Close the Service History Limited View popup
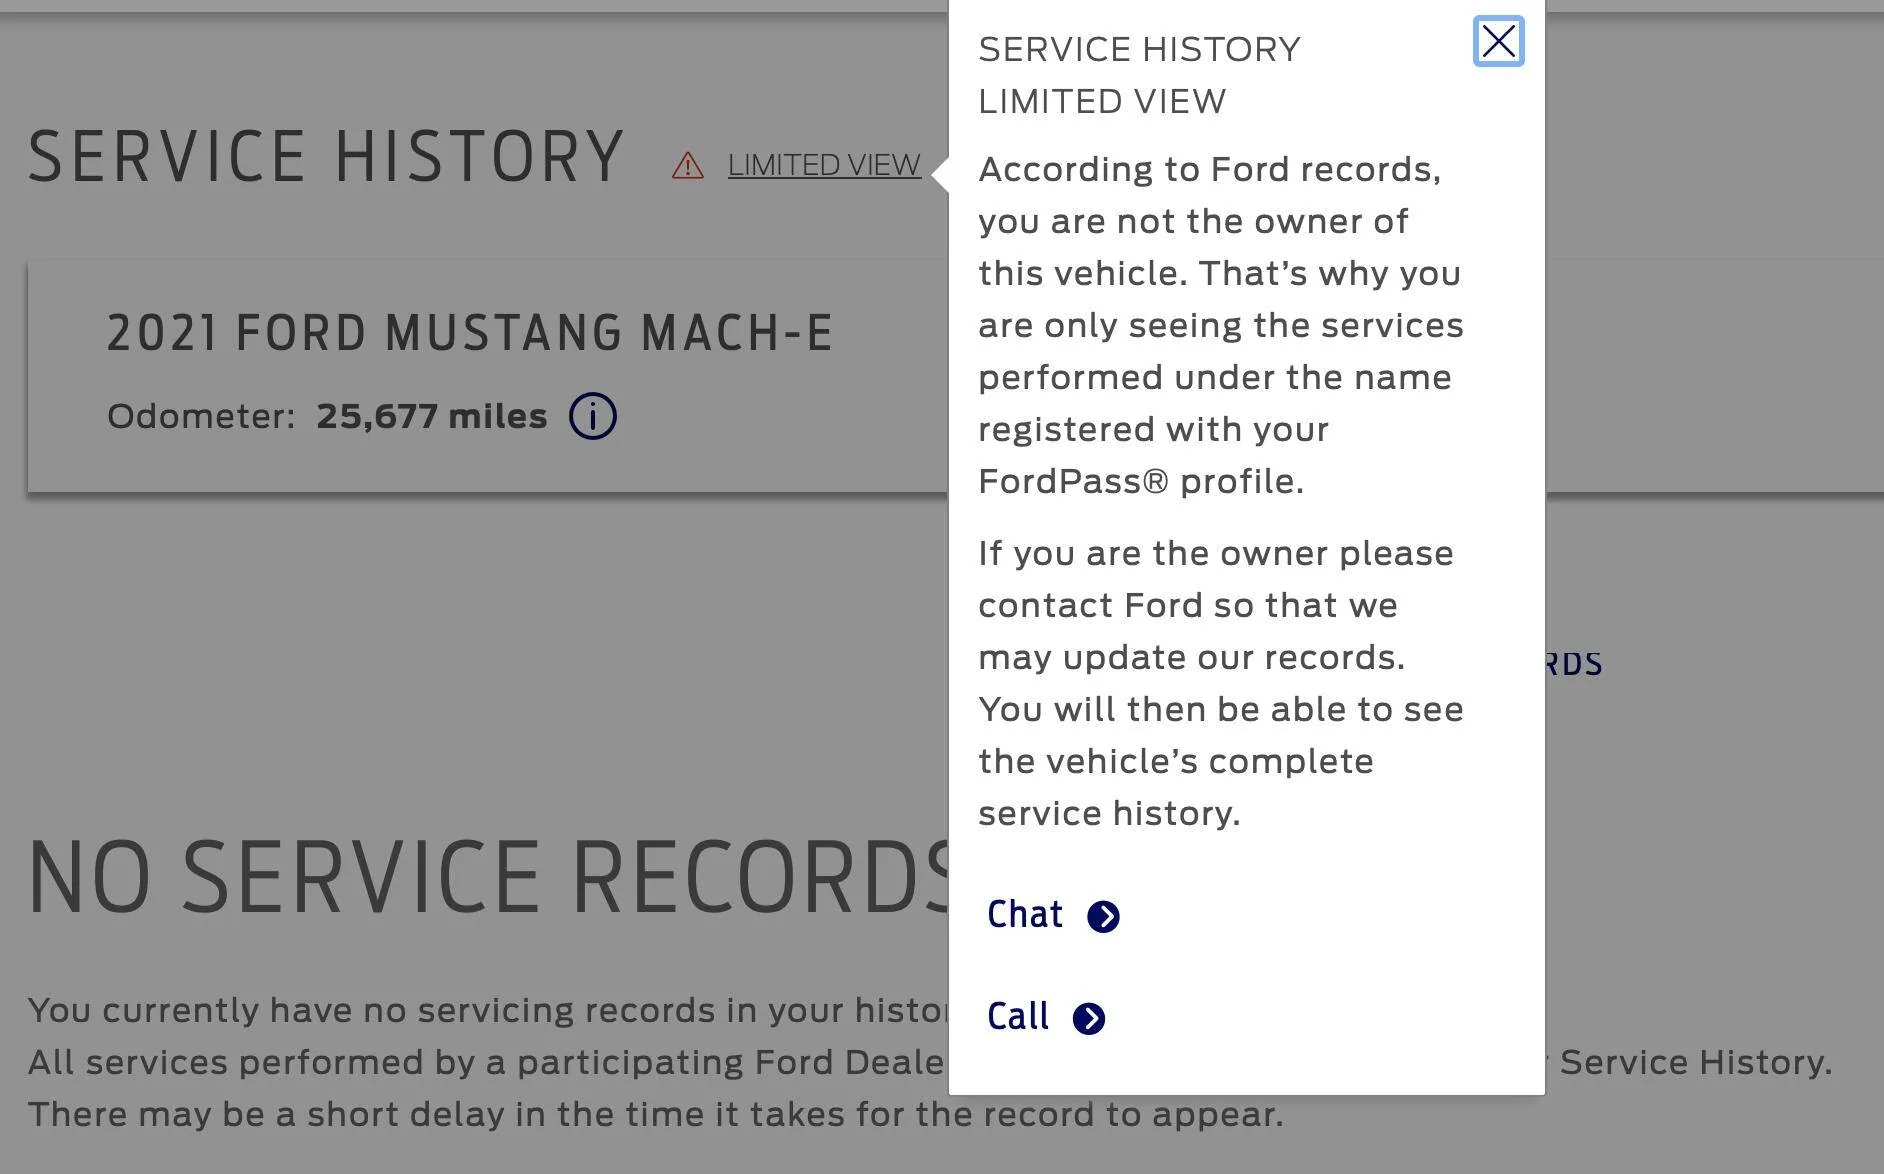This screenshot has height=1174, width=1884. 1498,42
